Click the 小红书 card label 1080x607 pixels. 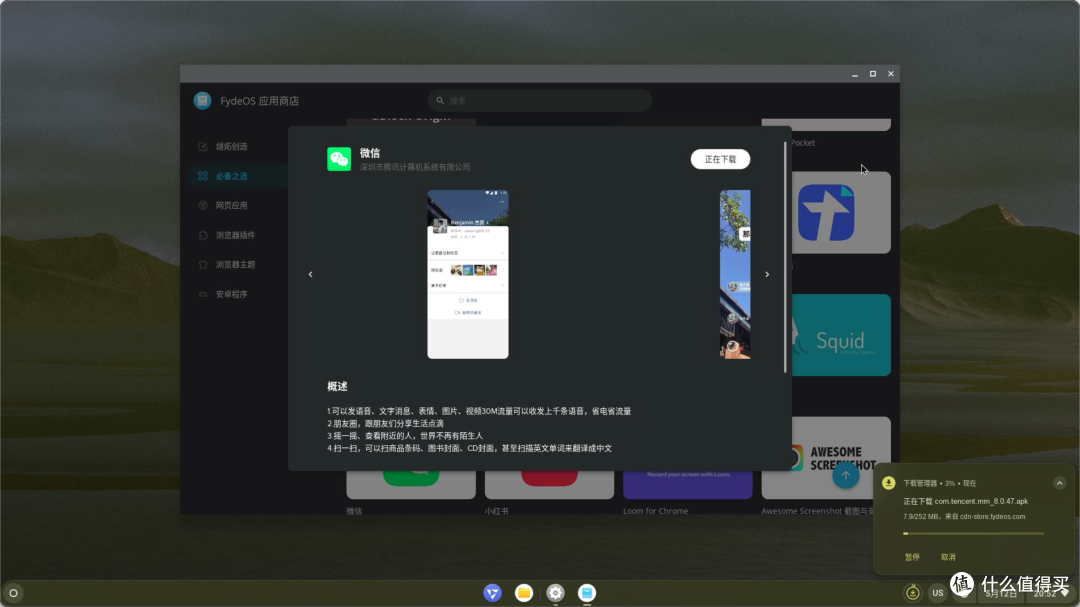coord(497,511)
